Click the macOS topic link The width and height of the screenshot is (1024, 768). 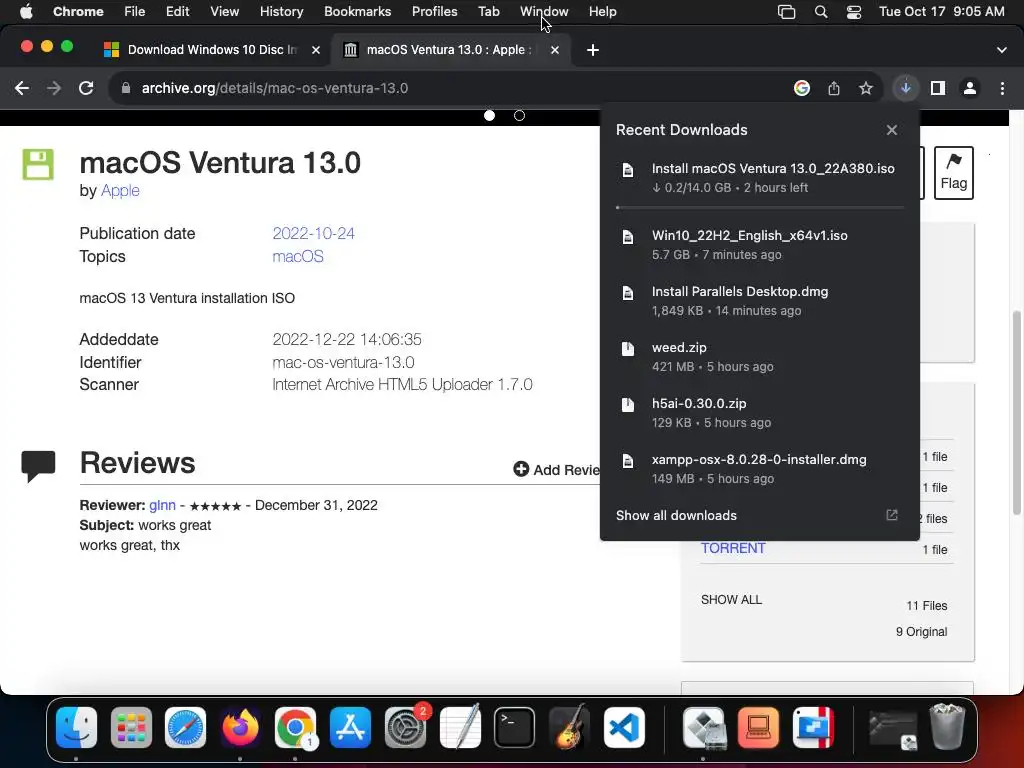[x=298, y=256]
